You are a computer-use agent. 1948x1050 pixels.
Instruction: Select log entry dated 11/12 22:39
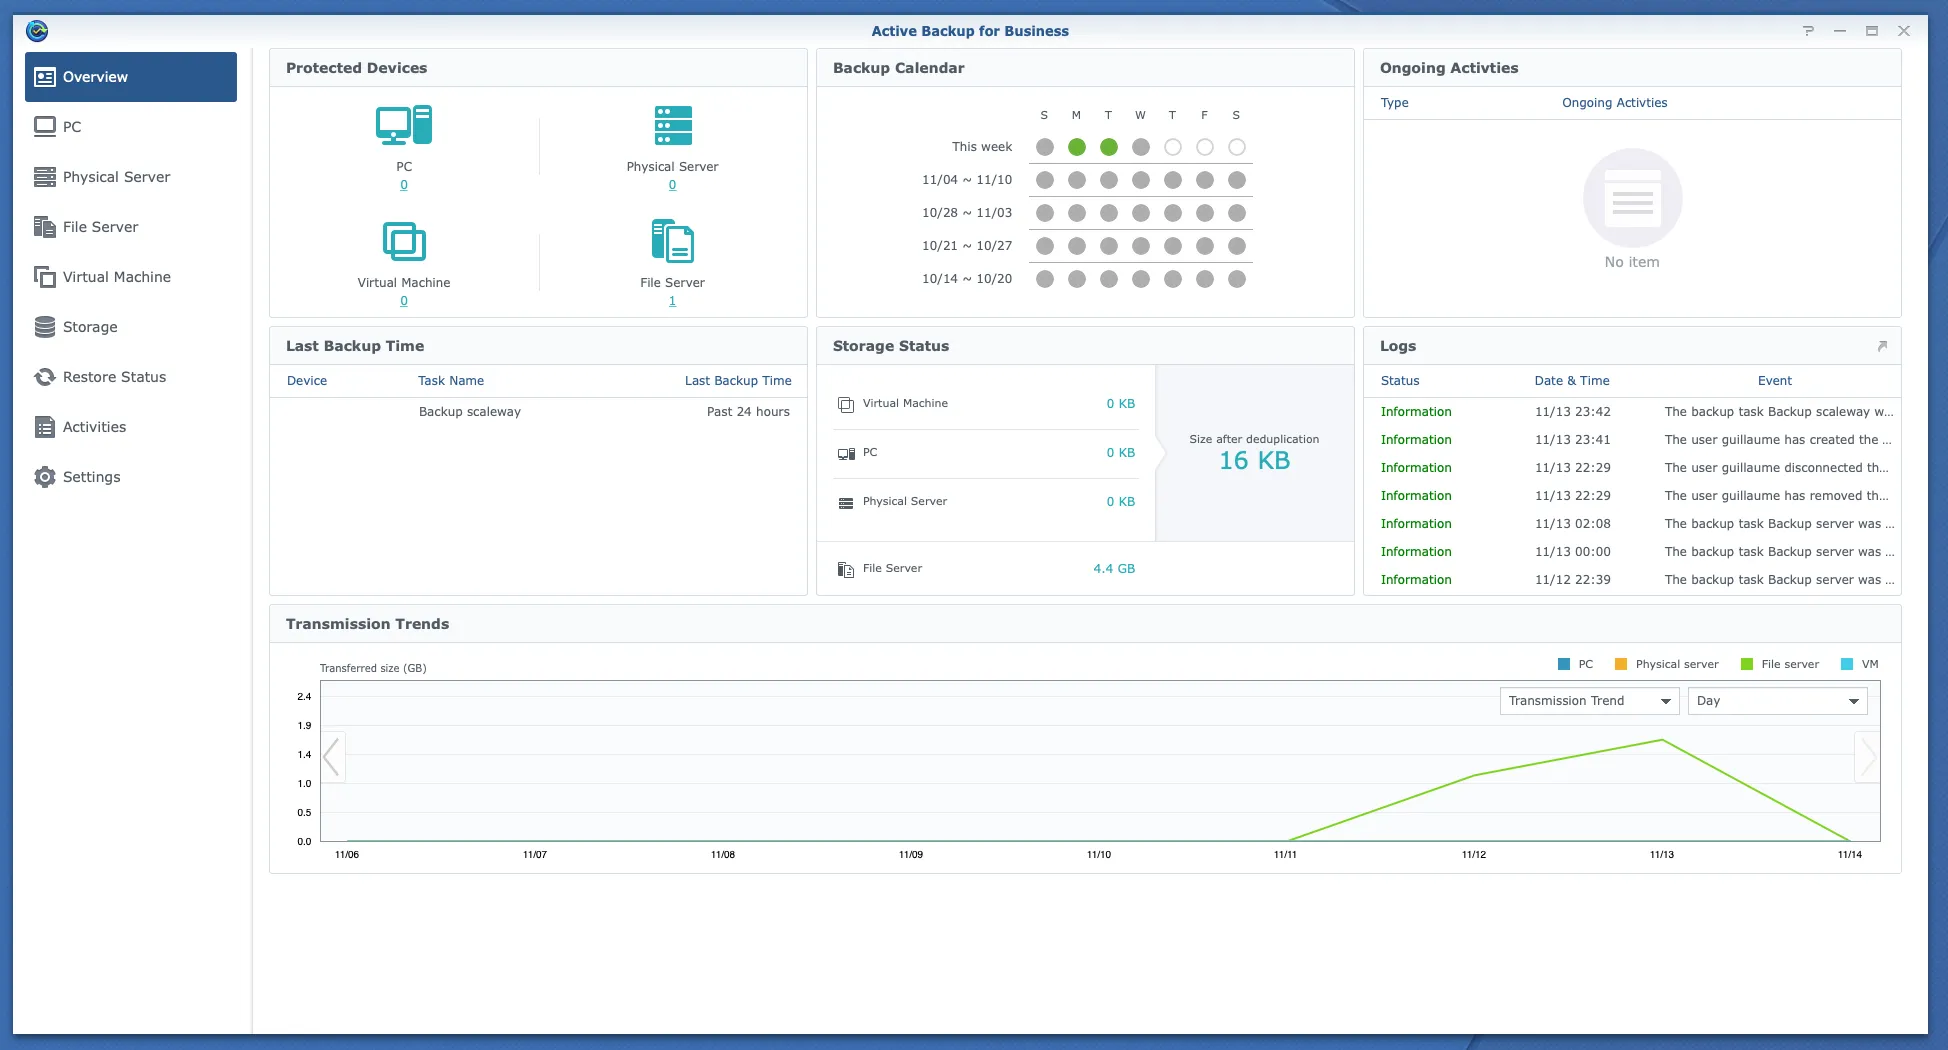click(x=1632, y=580)
